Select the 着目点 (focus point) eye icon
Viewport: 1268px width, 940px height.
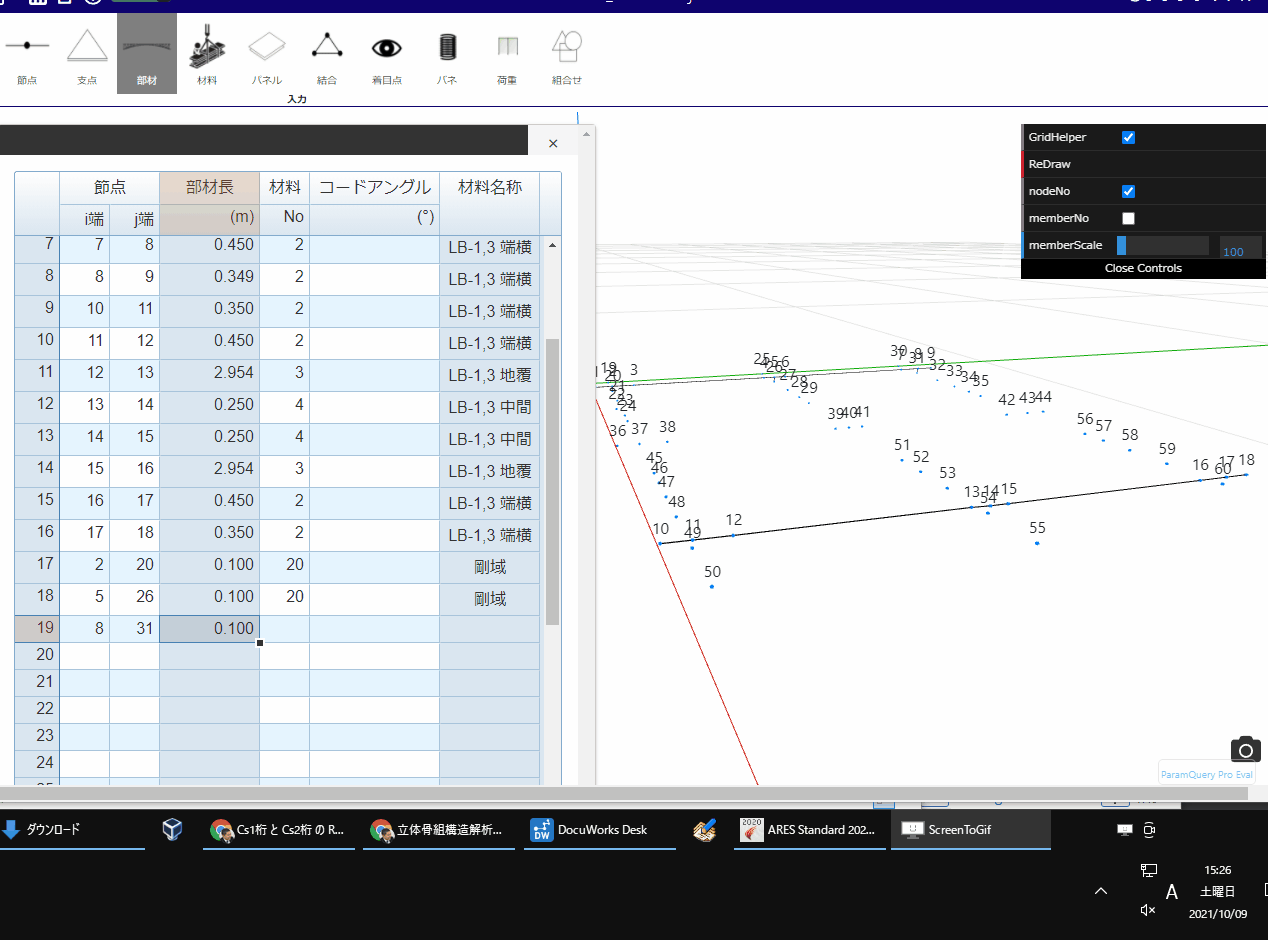[386, 55]
